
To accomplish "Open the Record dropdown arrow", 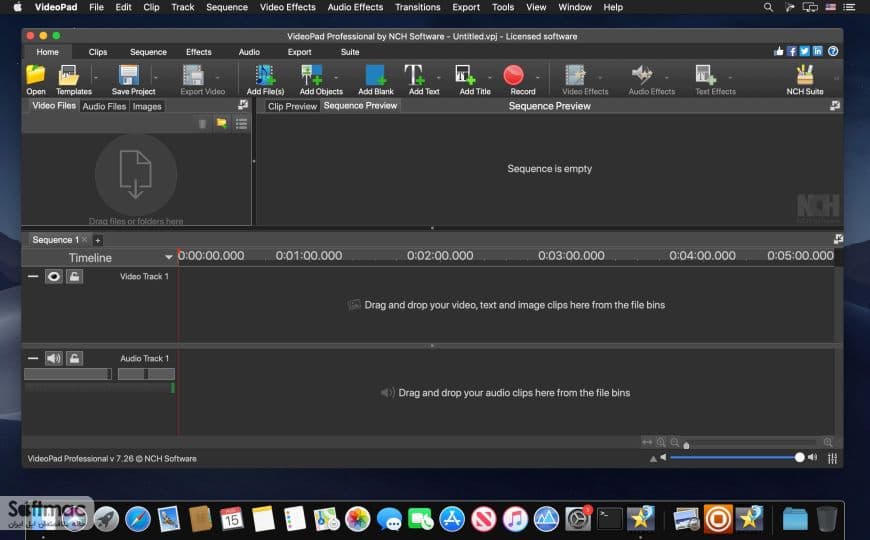I will click(538, 77).
